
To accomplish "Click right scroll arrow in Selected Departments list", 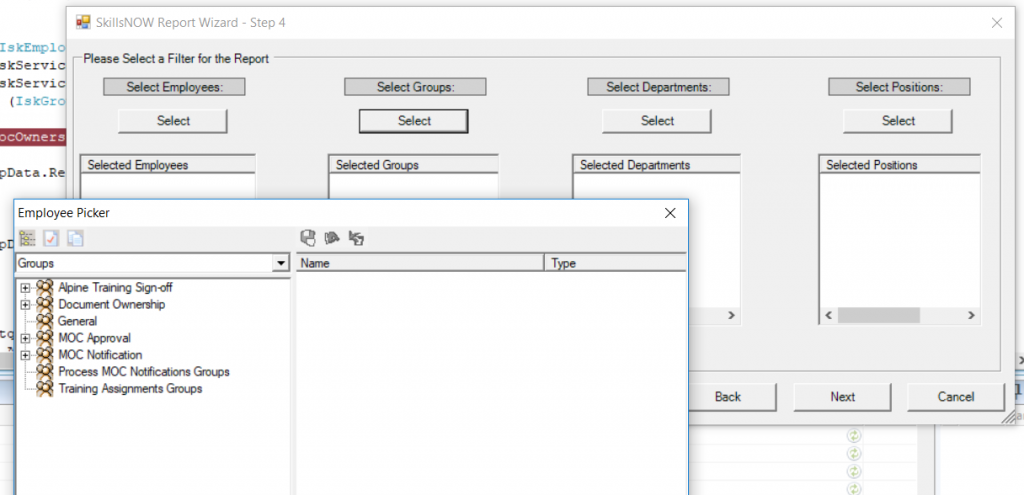I will (x=731, y=315).
